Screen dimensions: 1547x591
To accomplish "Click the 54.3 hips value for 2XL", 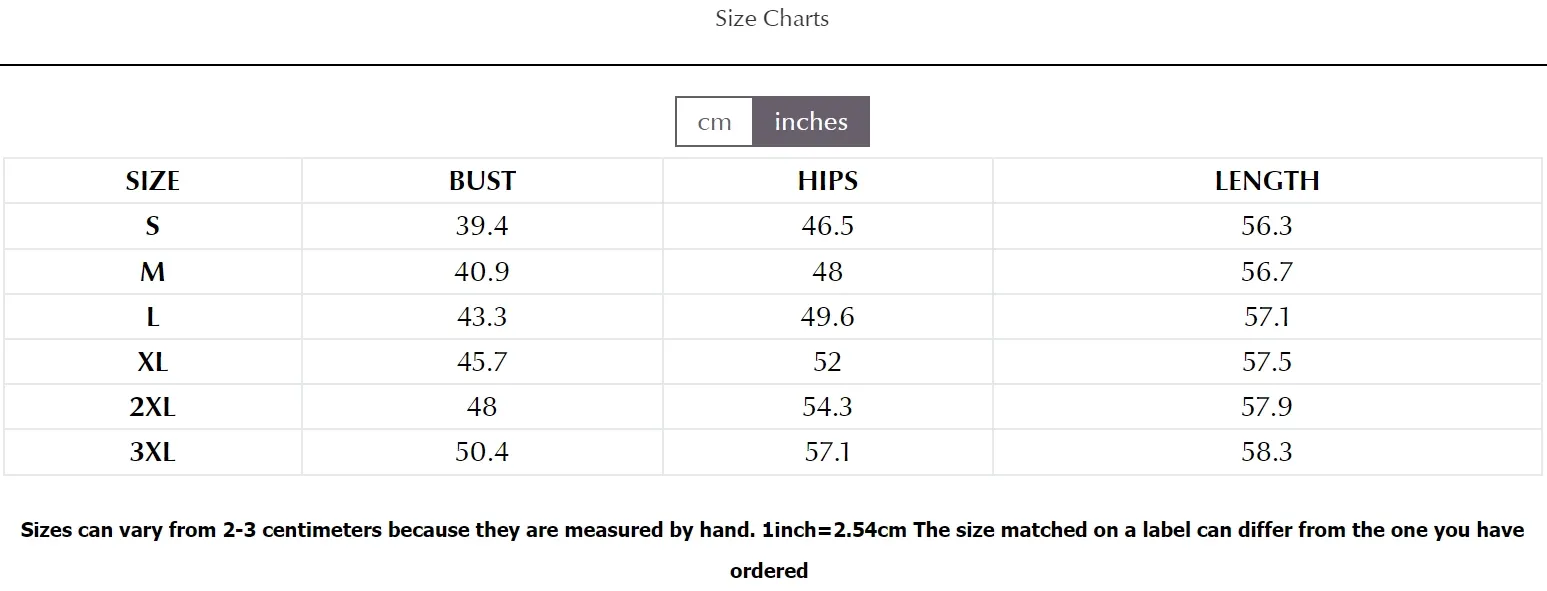I will pyautogui.click(x=828, y=407).
